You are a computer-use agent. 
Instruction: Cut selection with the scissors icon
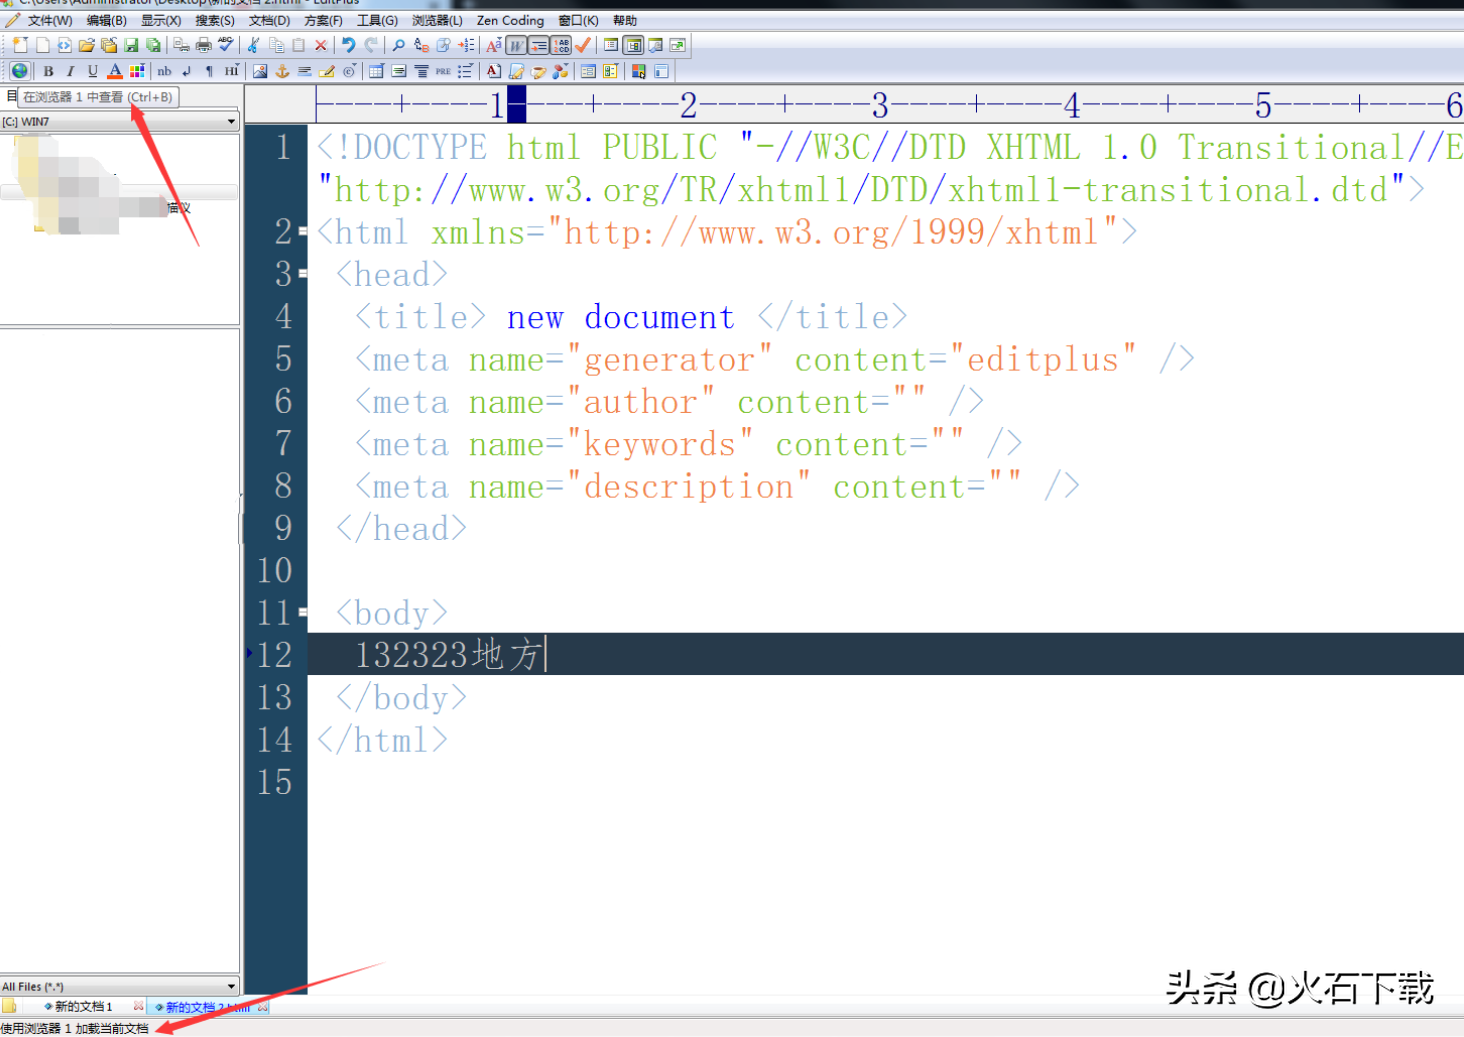253,45
